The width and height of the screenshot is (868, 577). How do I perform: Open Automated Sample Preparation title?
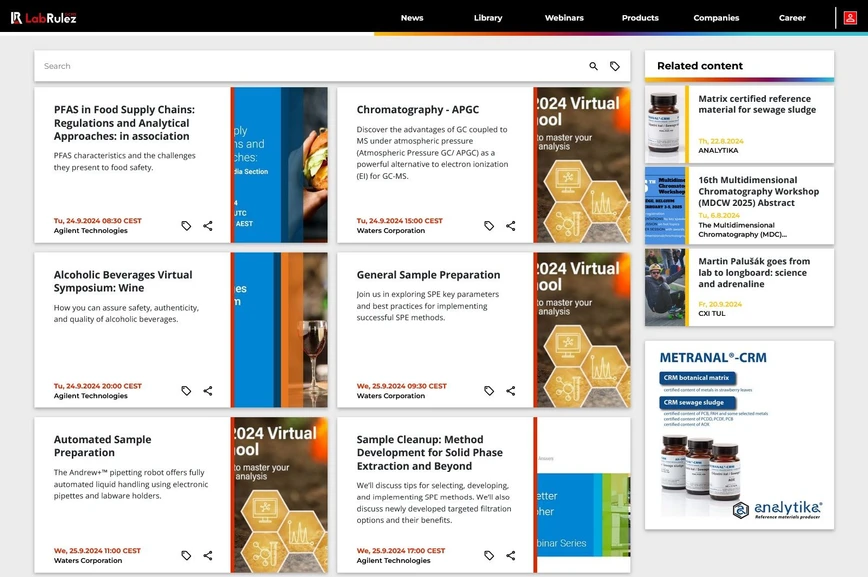tap(102, 446)
